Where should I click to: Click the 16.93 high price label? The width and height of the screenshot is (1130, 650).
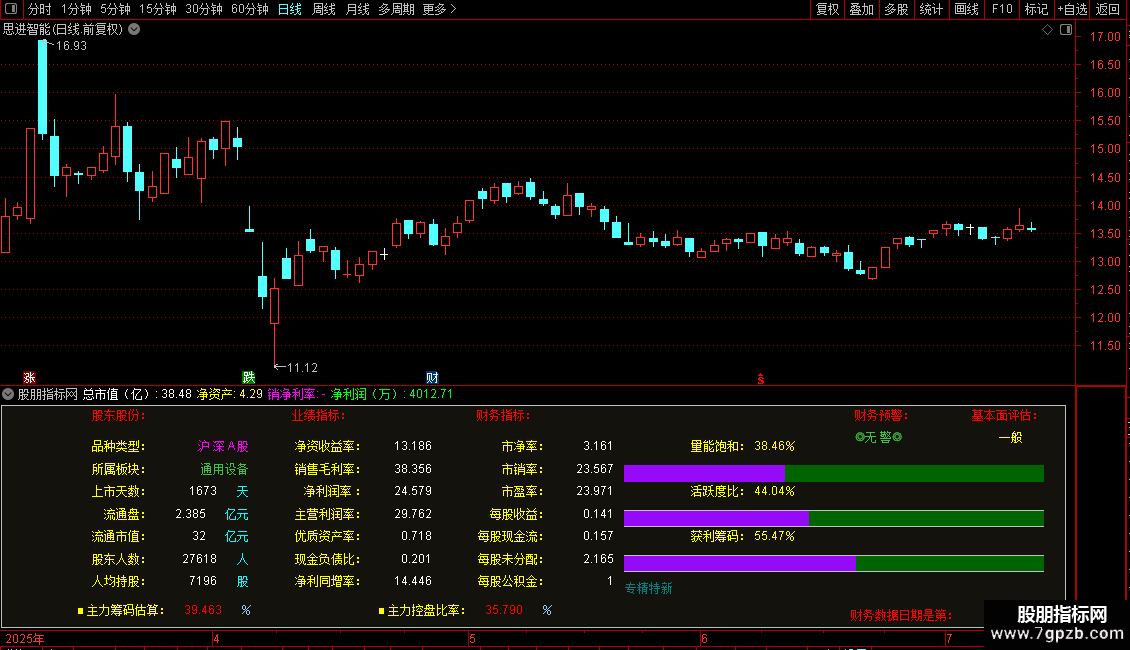pos(71,46)
